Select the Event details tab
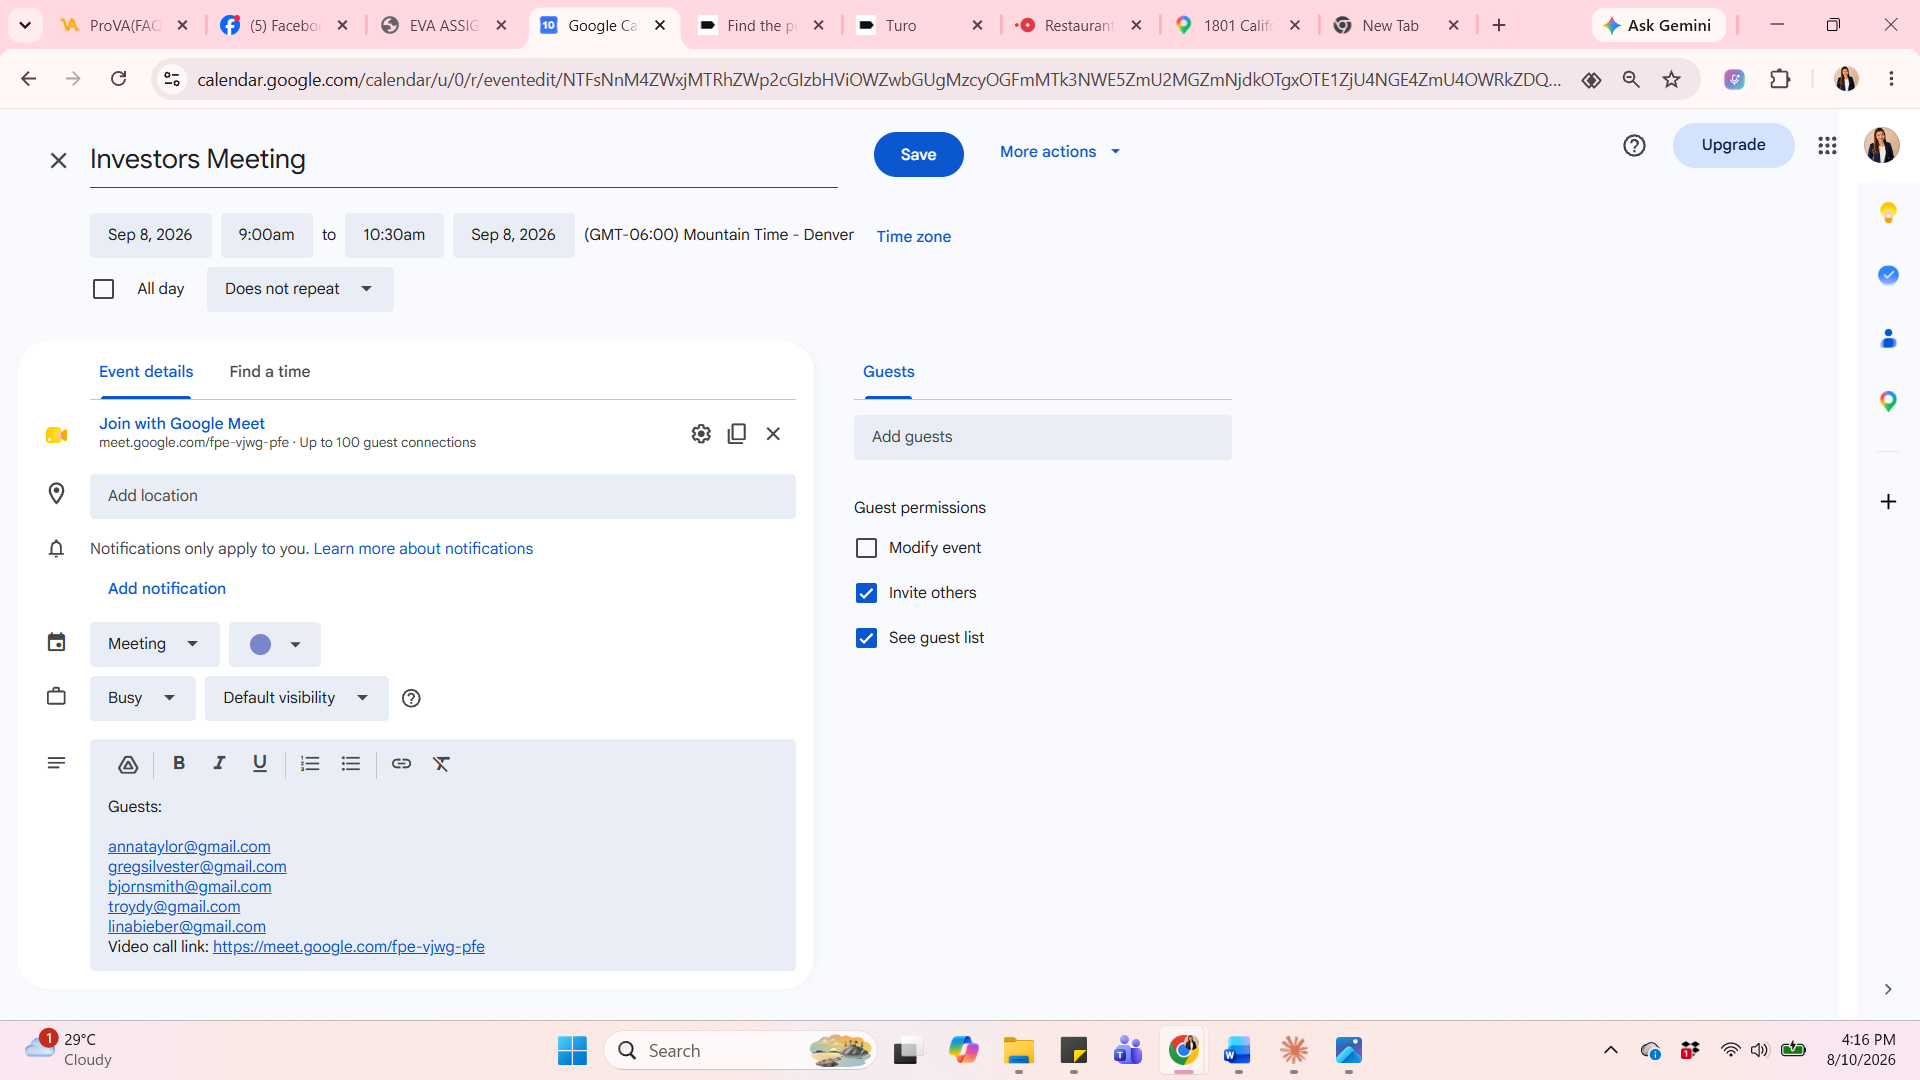The height and width of the screenshot is (1080, 1920). point(146,372)
